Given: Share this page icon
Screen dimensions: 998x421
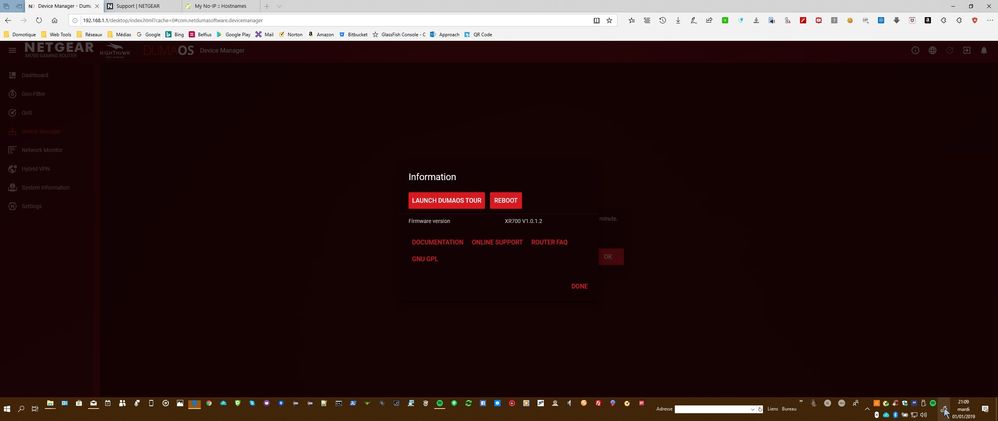Looking at the screenshot, I should pyautogui.click(x=709, y=20).
